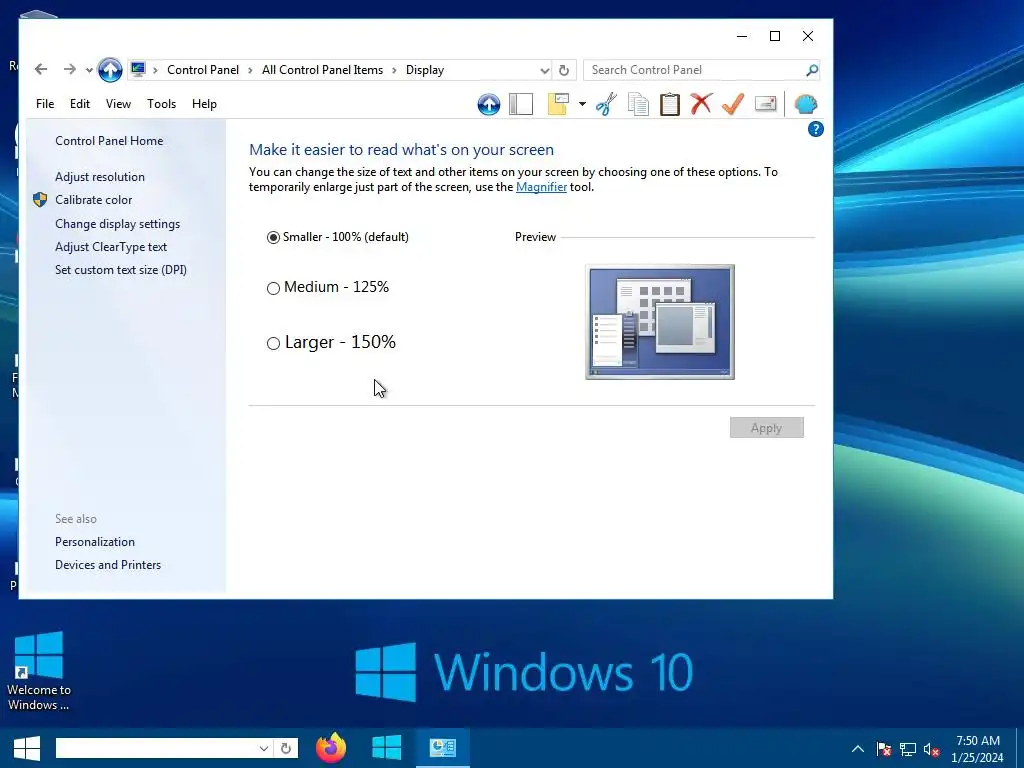
Task: Click the orange checkmark Properties icon
Action: point(733,104)
